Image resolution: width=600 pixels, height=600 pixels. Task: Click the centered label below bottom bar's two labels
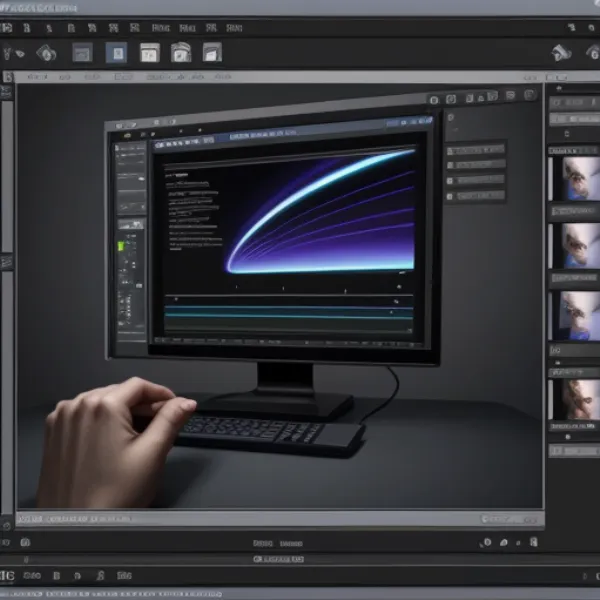tap(278, 559)
